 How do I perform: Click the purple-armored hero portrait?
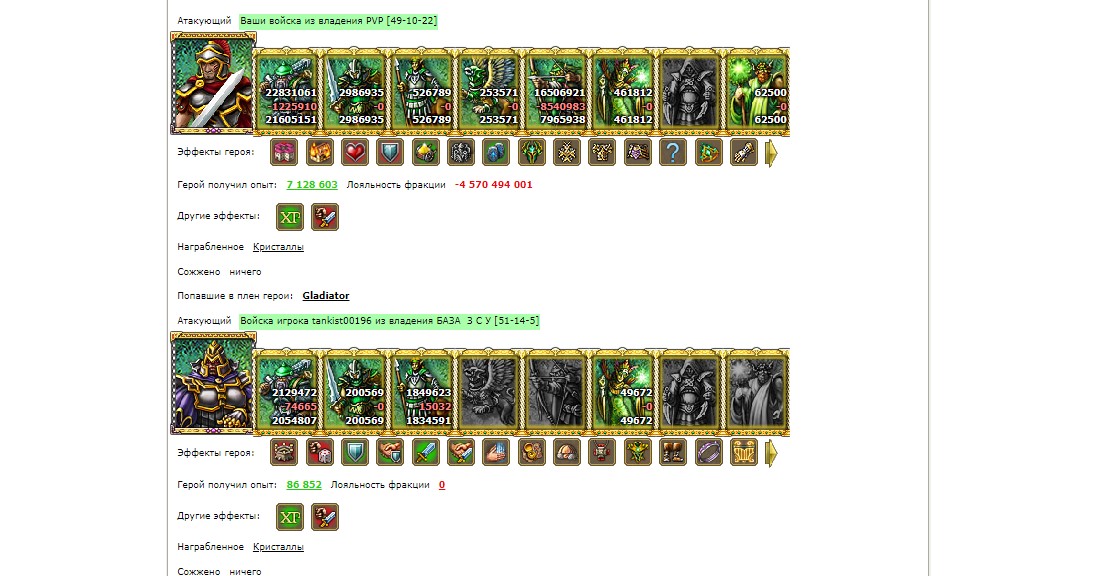(213, 383)
